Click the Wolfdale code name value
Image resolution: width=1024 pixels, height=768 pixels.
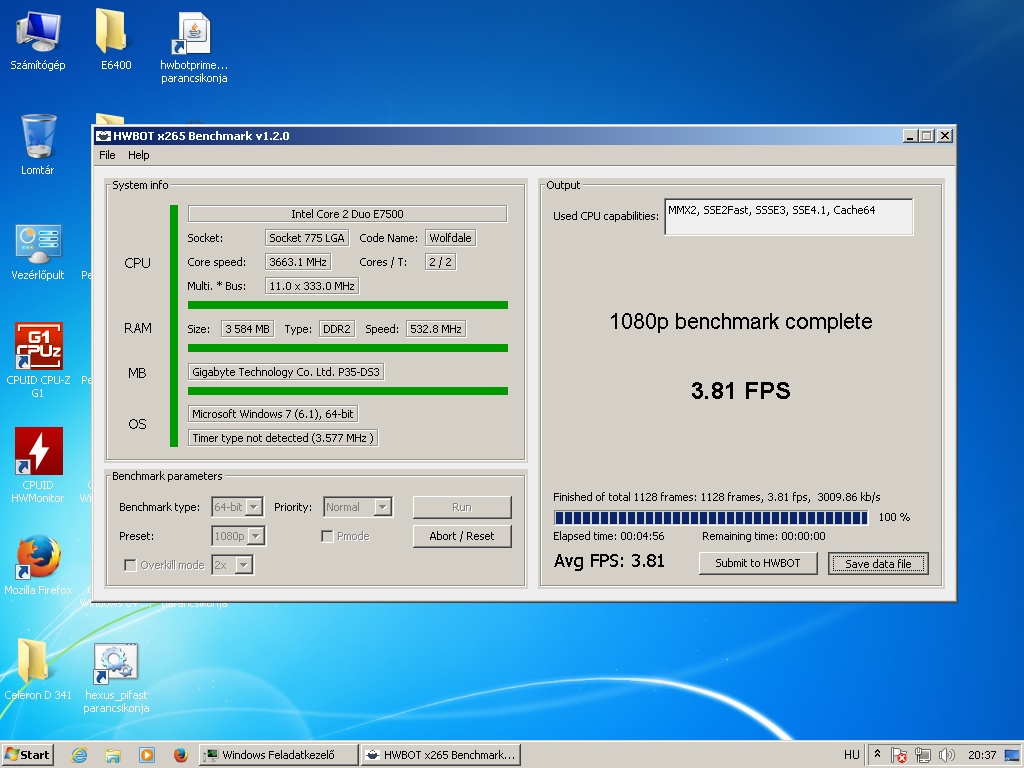point(450,238)
